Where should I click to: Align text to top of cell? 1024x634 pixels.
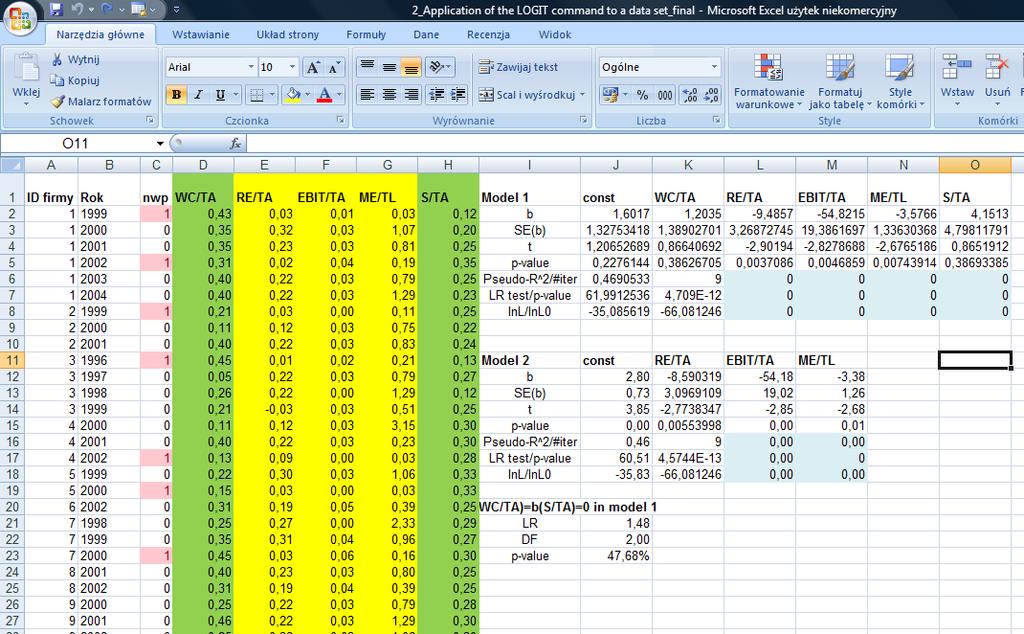coord(367,67)
